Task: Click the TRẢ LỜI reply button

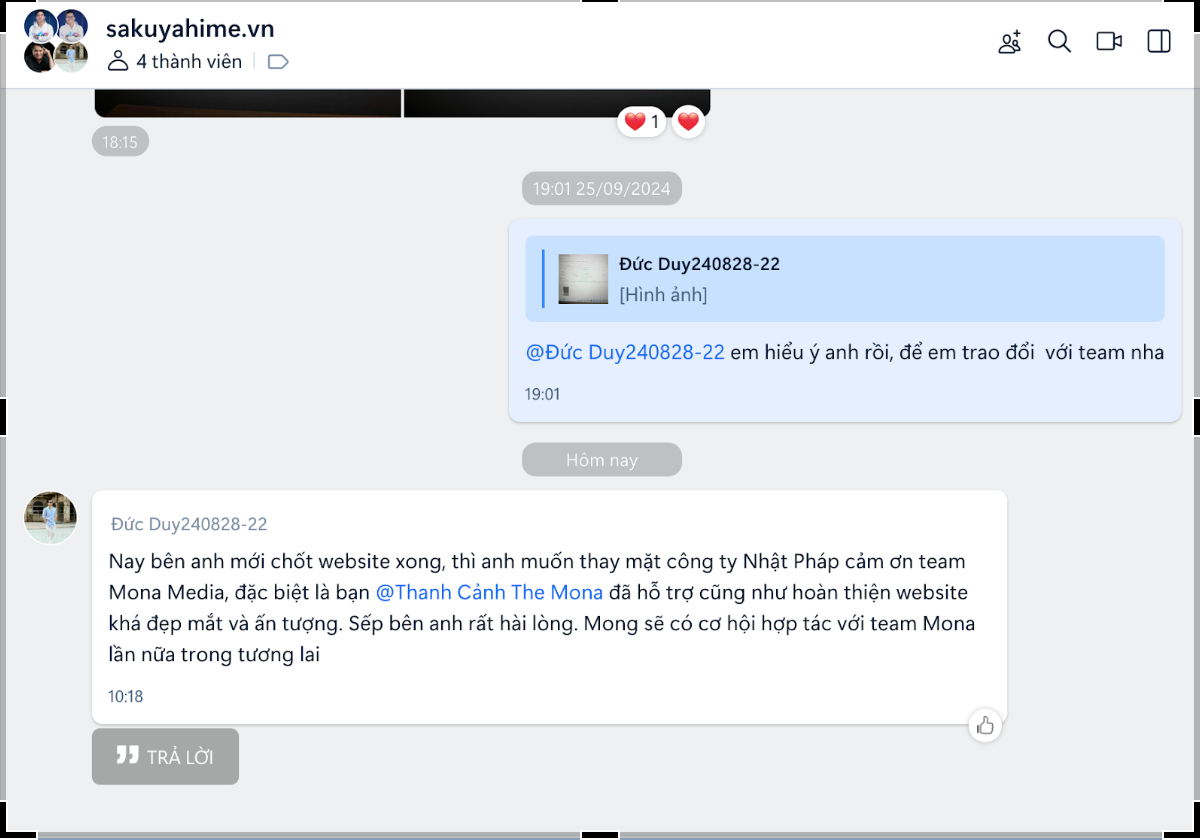Action: tap(165, 756)
